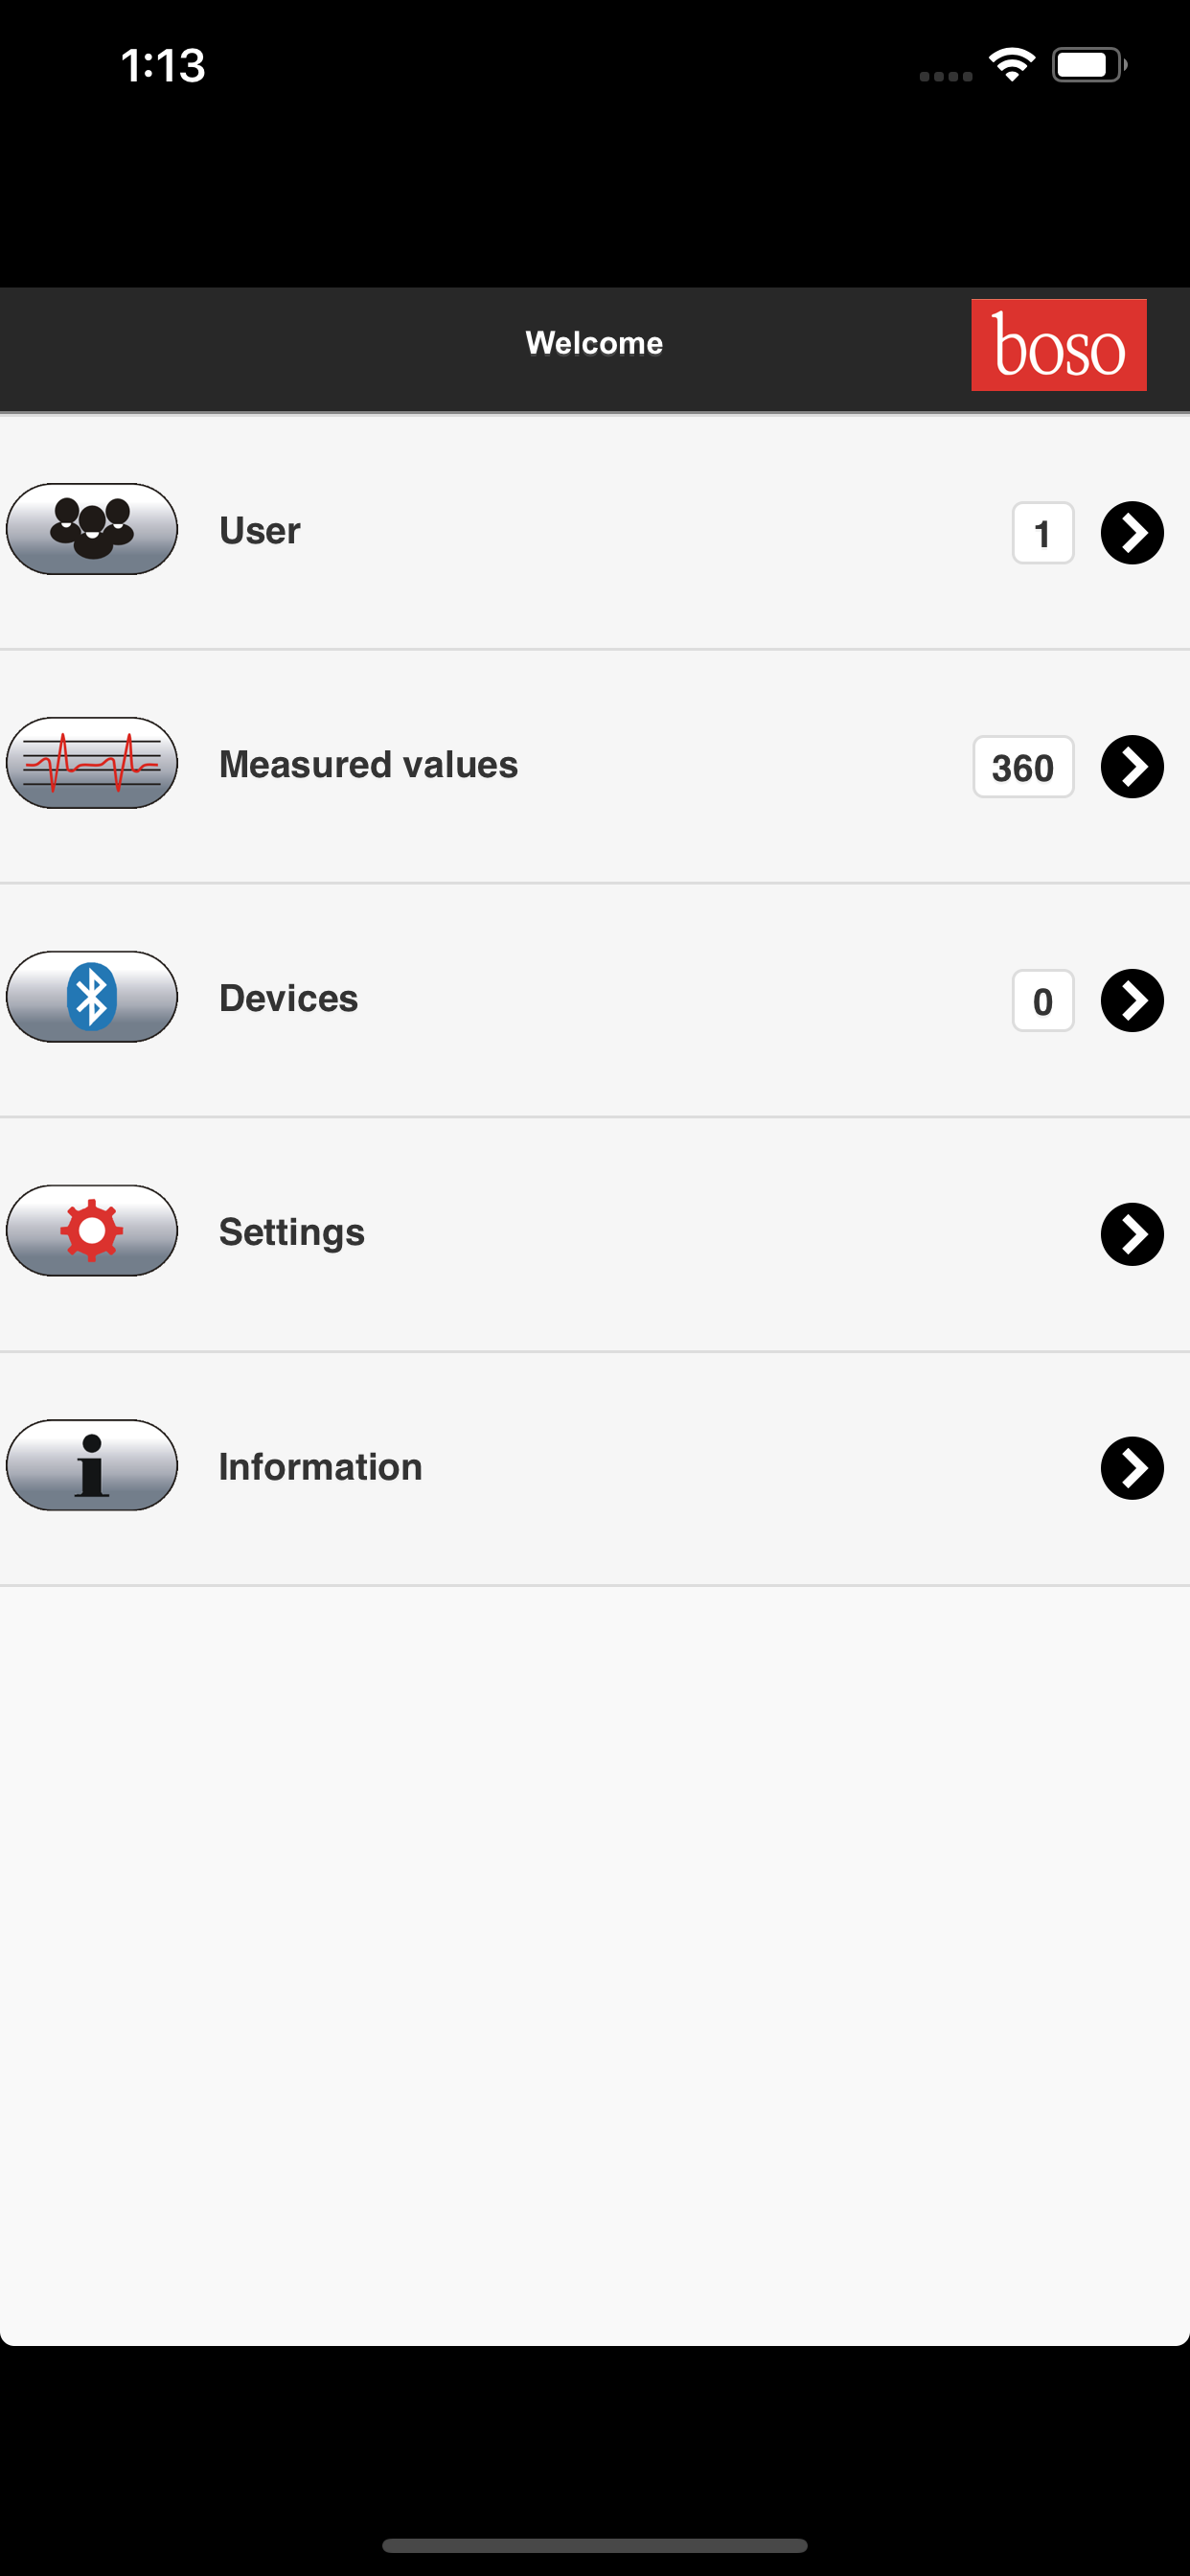Image resolution: width=1190 pixels, height=2576 pixels.
Task: Open Measured values via arrow chevron
Action: pyautogui.click(x=1132, y=767)
